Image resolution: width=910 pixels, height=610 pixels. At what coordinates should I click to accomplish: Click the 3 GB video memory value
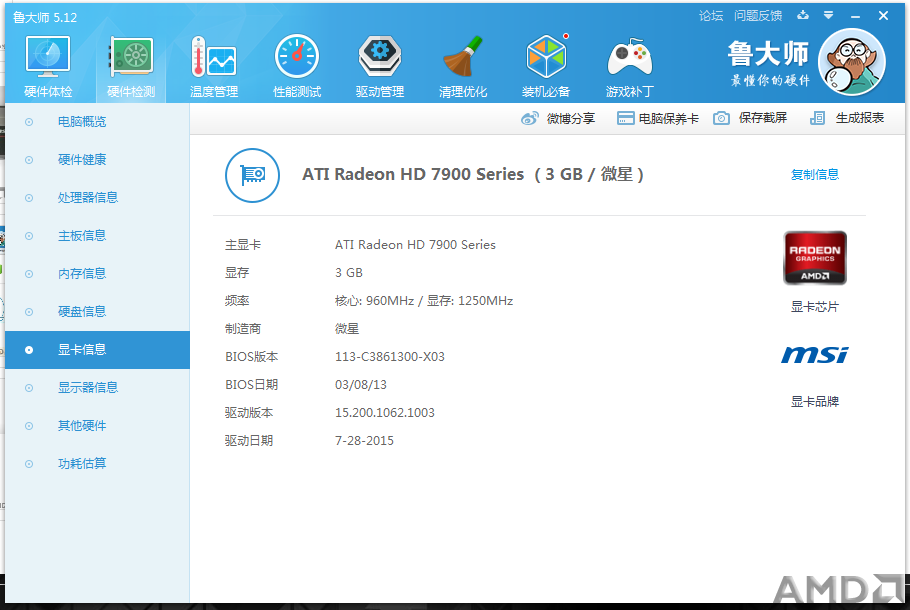(349, 273)
